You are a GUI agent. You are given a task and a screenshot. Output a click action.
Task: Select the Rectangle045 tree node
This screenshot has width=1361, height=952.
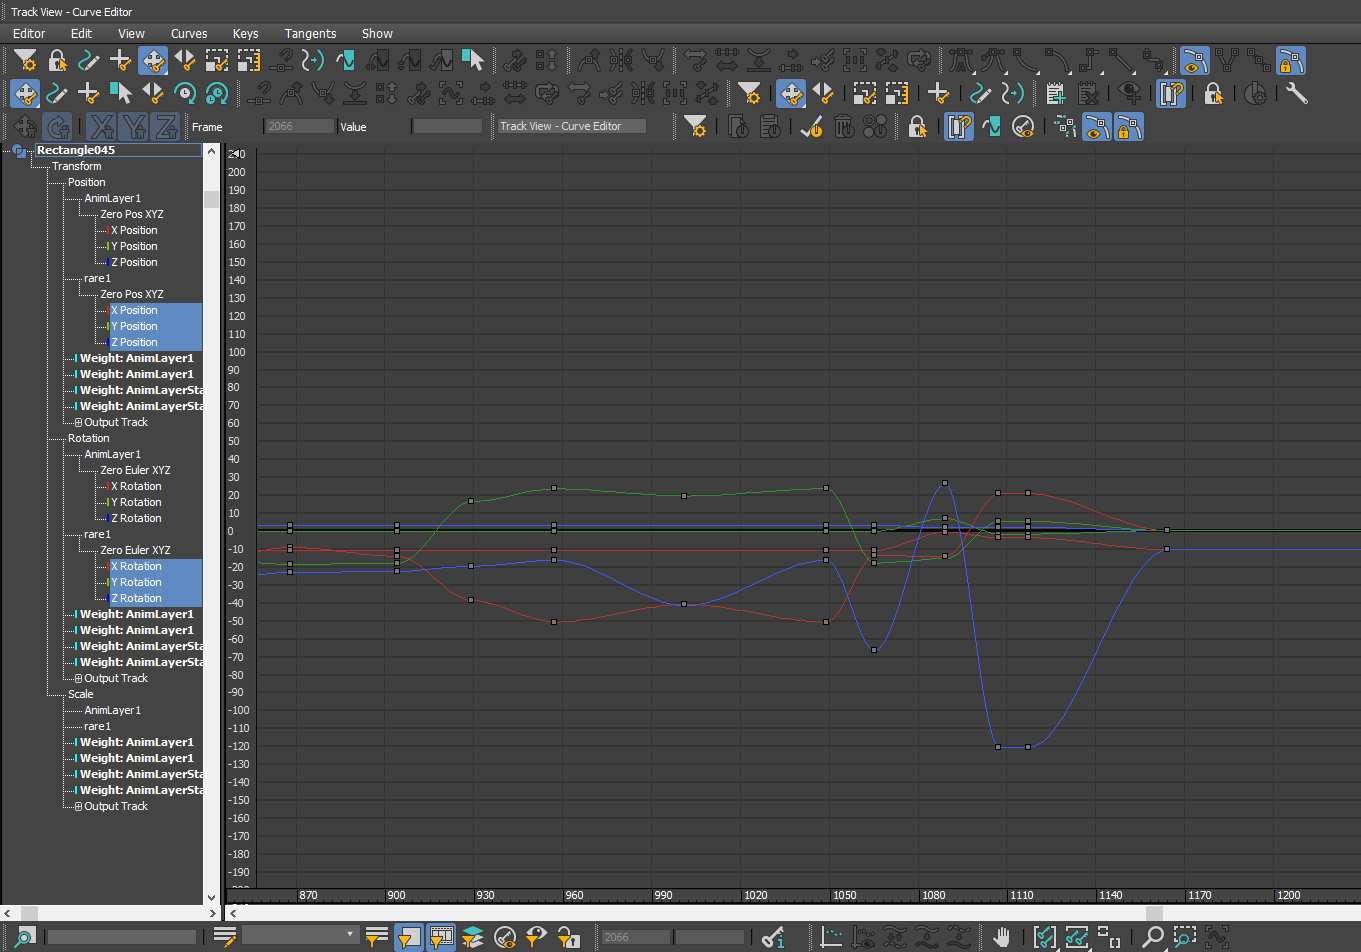point(76,150)
